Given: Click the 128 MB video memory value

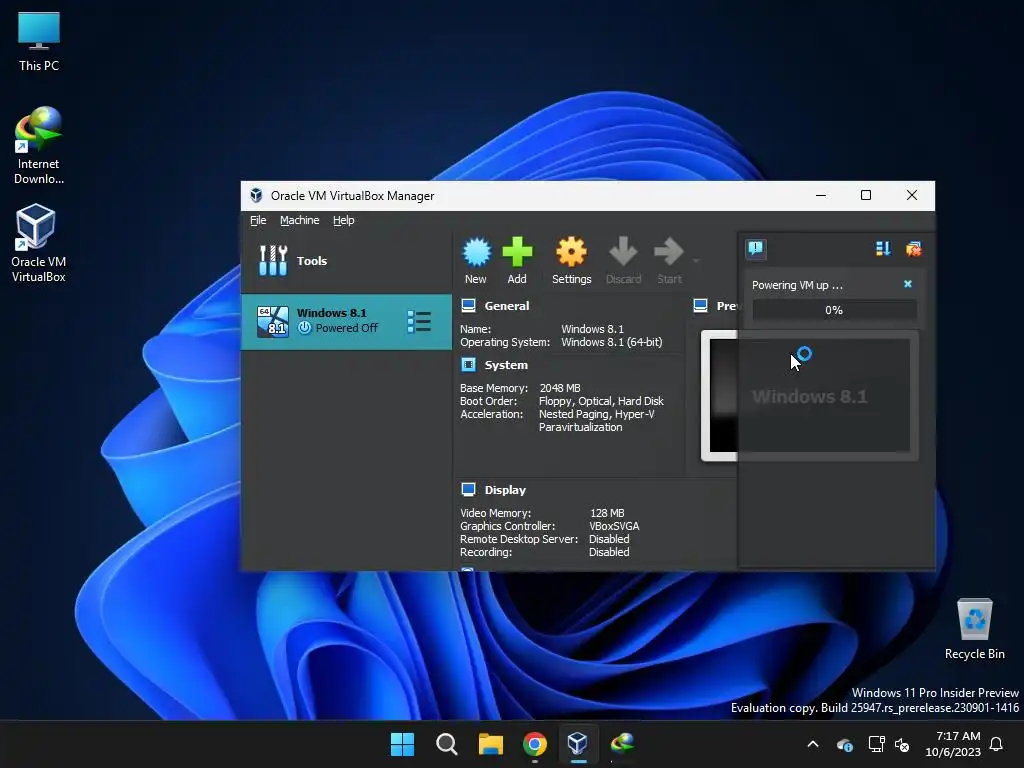Looking at the screenshot, I should [607, 513].
